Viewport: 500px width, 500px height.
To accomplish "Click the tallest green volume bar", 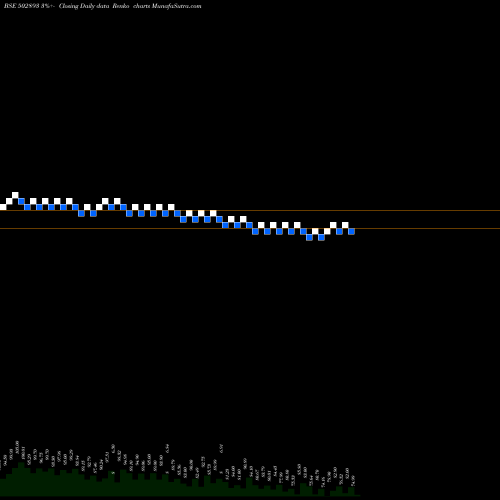I will [x=21, y=479].
